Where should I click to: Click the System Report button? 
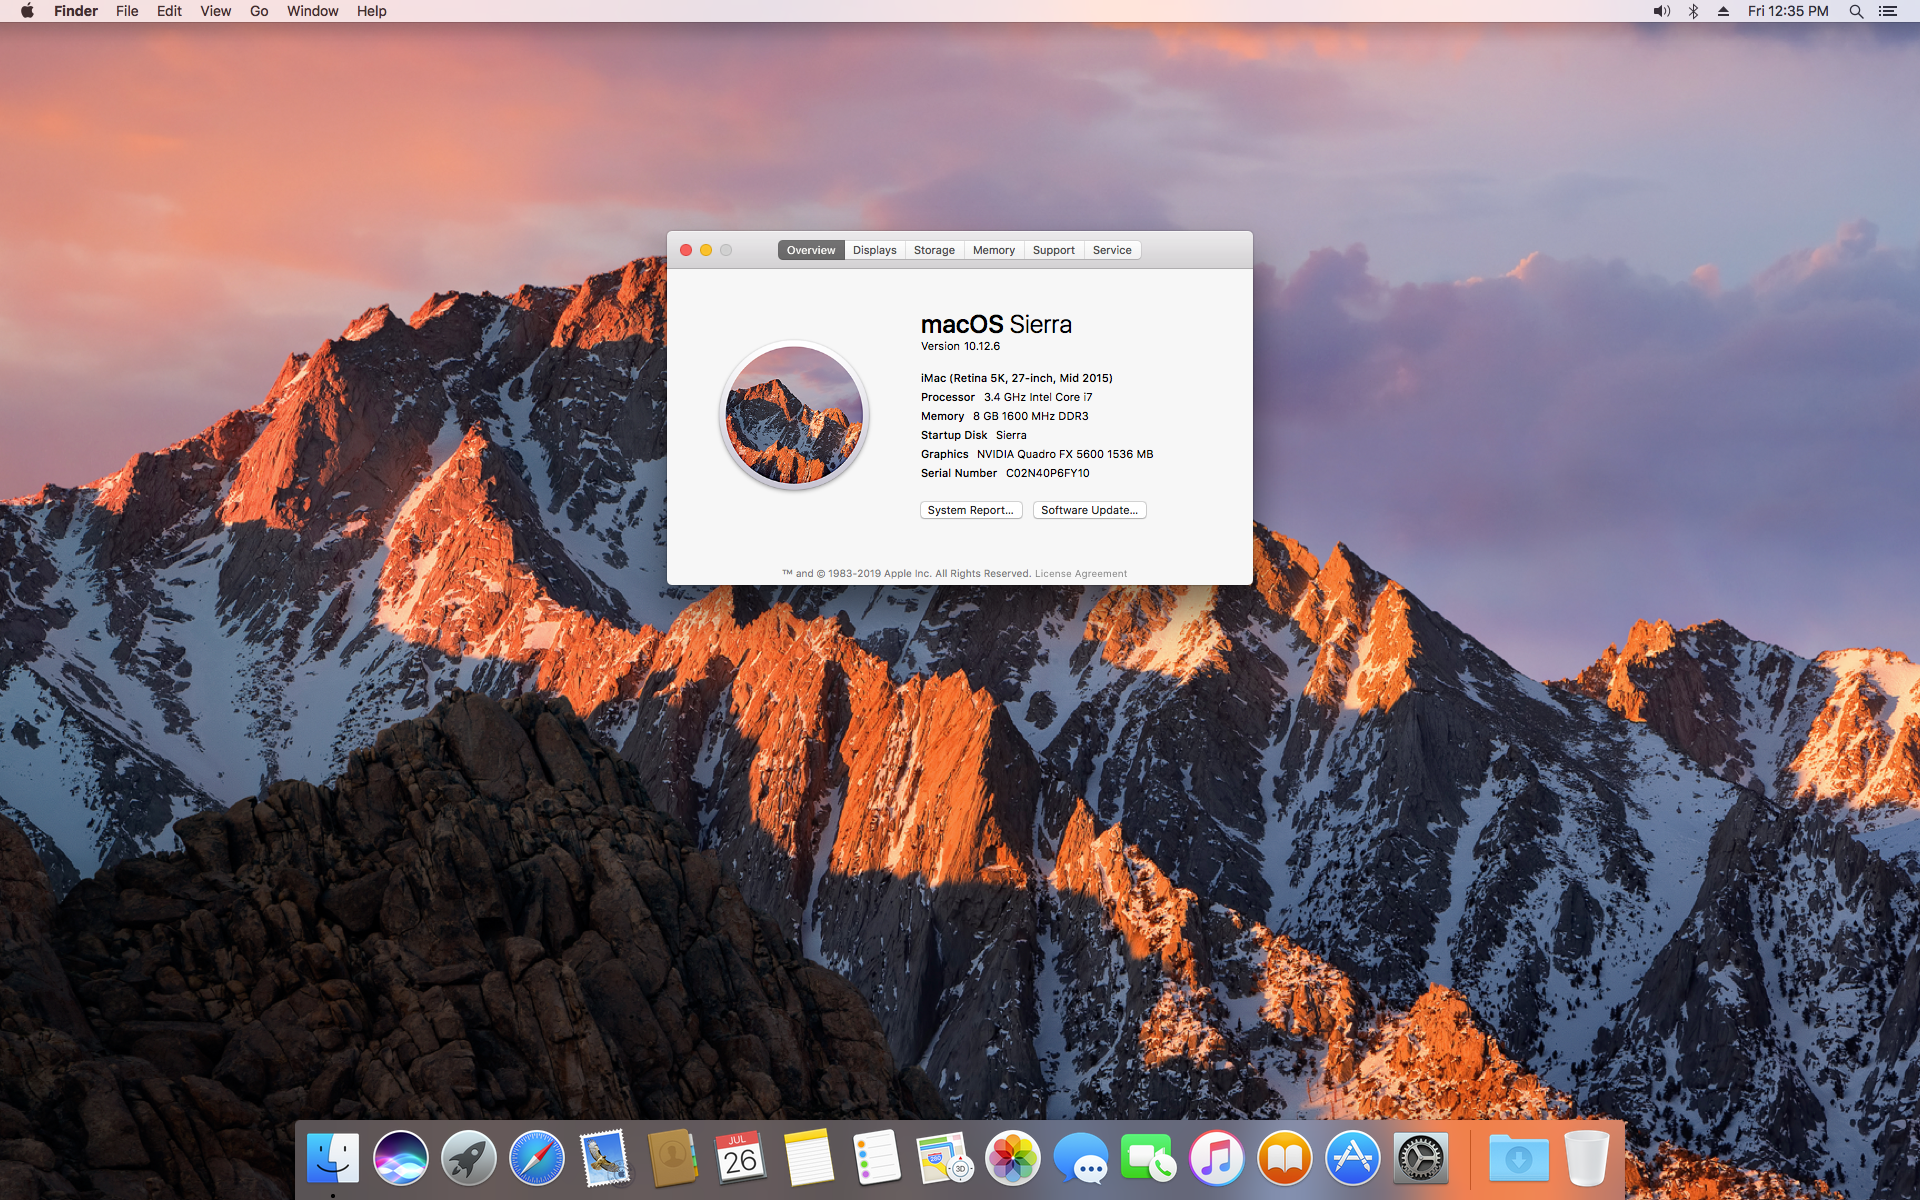(x=970, y=510)
